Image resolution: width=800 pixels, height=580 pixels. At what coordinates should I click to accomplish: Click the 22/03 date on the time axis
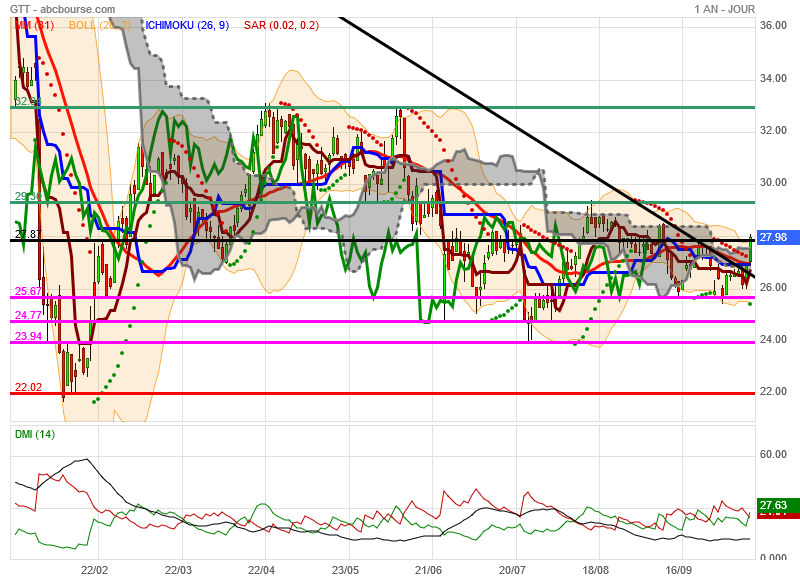pos(178,570)
